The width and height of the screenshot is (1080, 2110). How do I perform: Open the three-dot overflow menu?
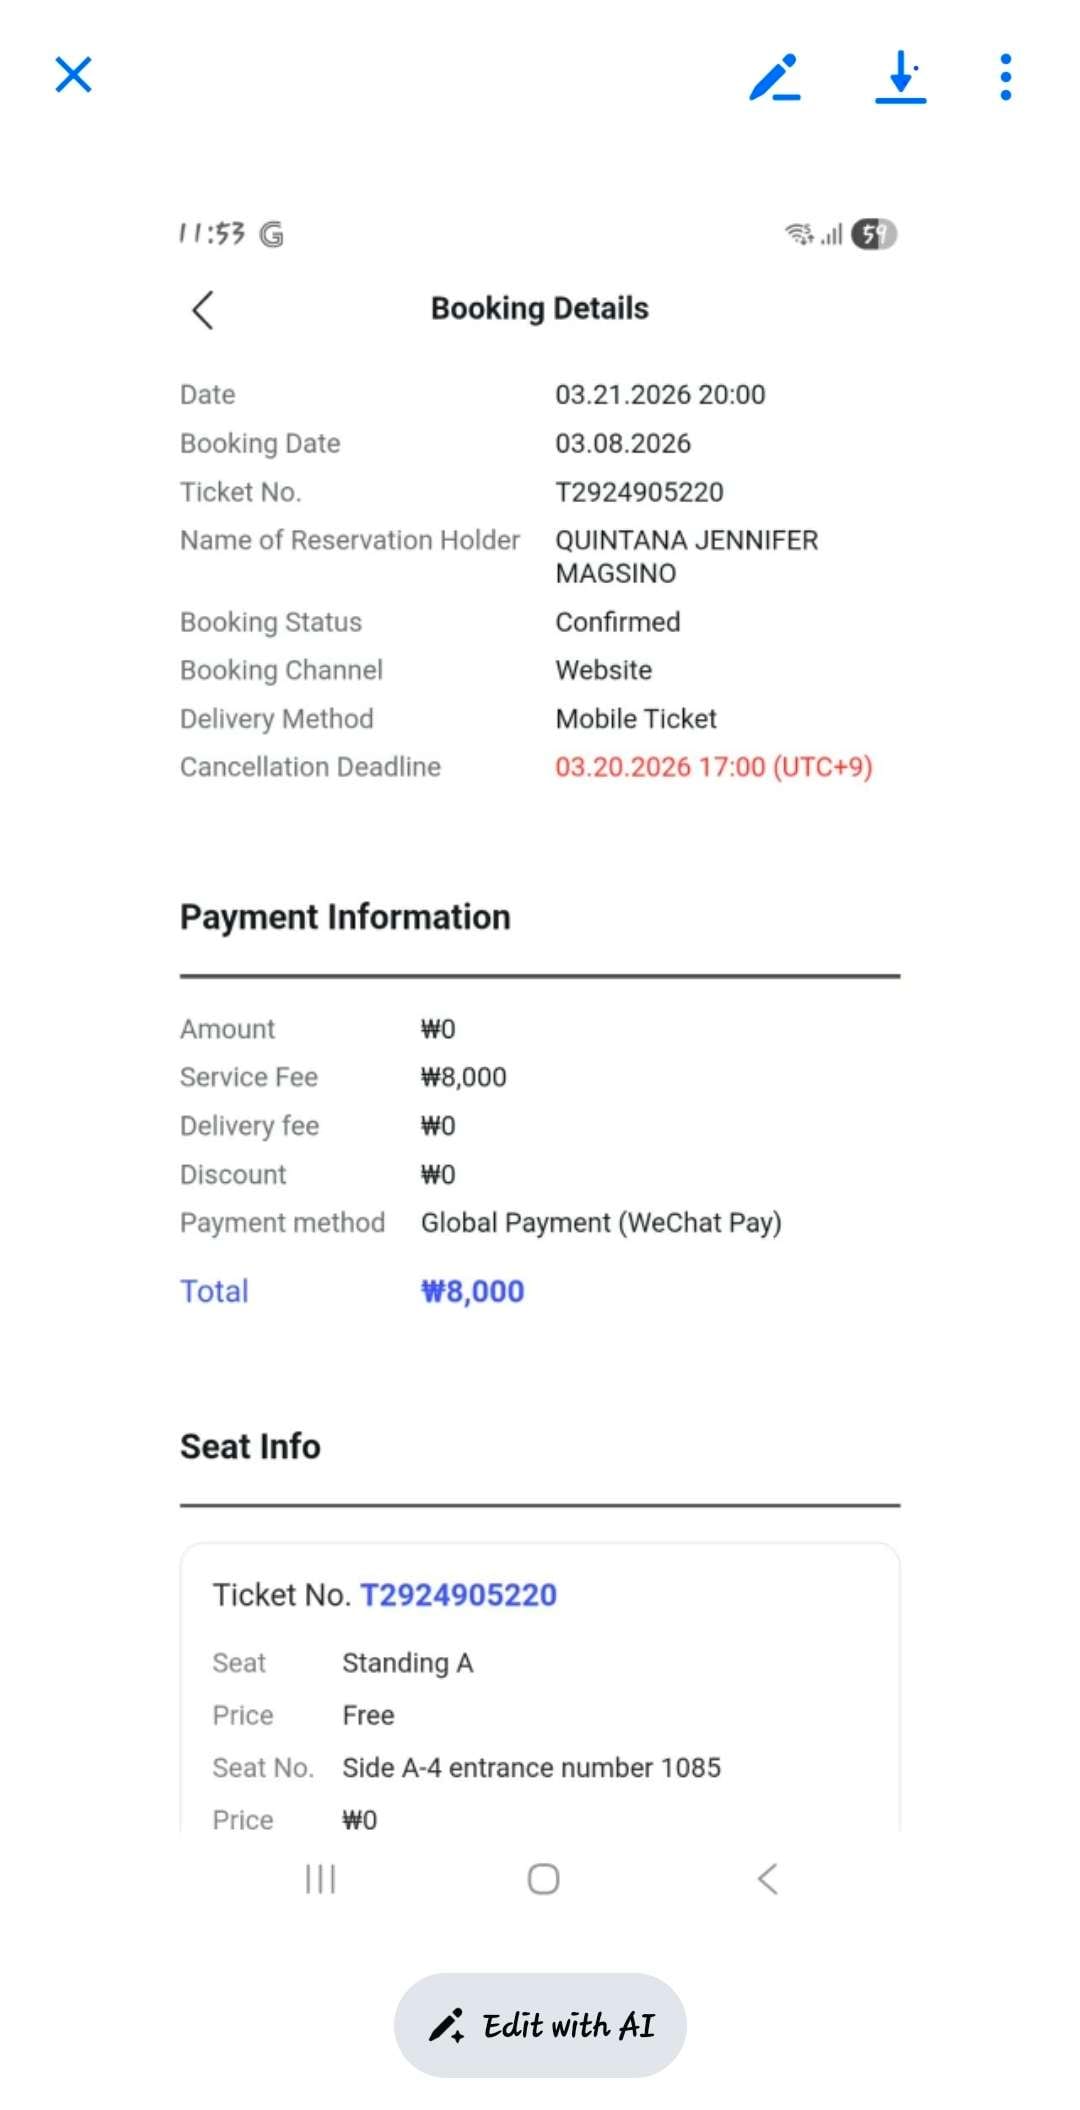point(1005,77)
